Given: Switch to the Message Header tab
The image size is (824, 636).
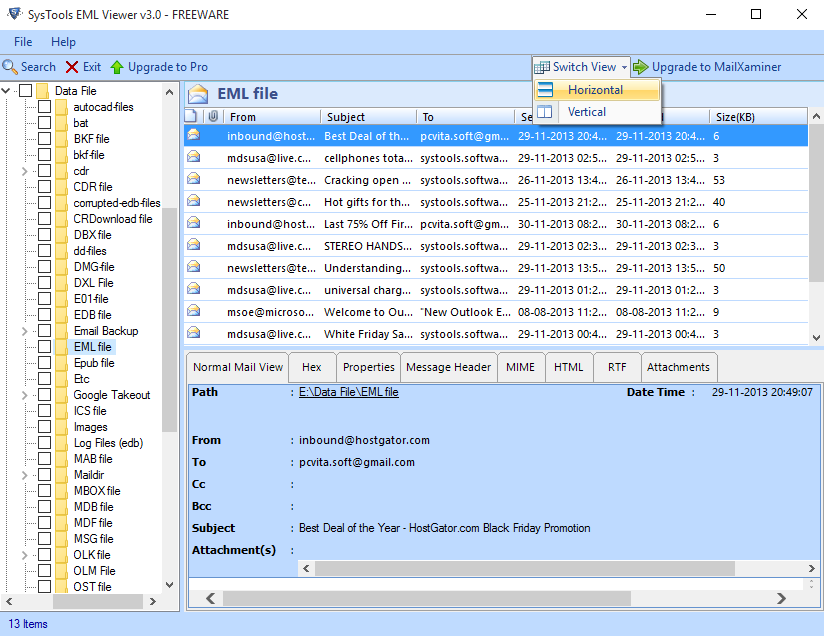Looking at the screenshot, I should (448, 367).
